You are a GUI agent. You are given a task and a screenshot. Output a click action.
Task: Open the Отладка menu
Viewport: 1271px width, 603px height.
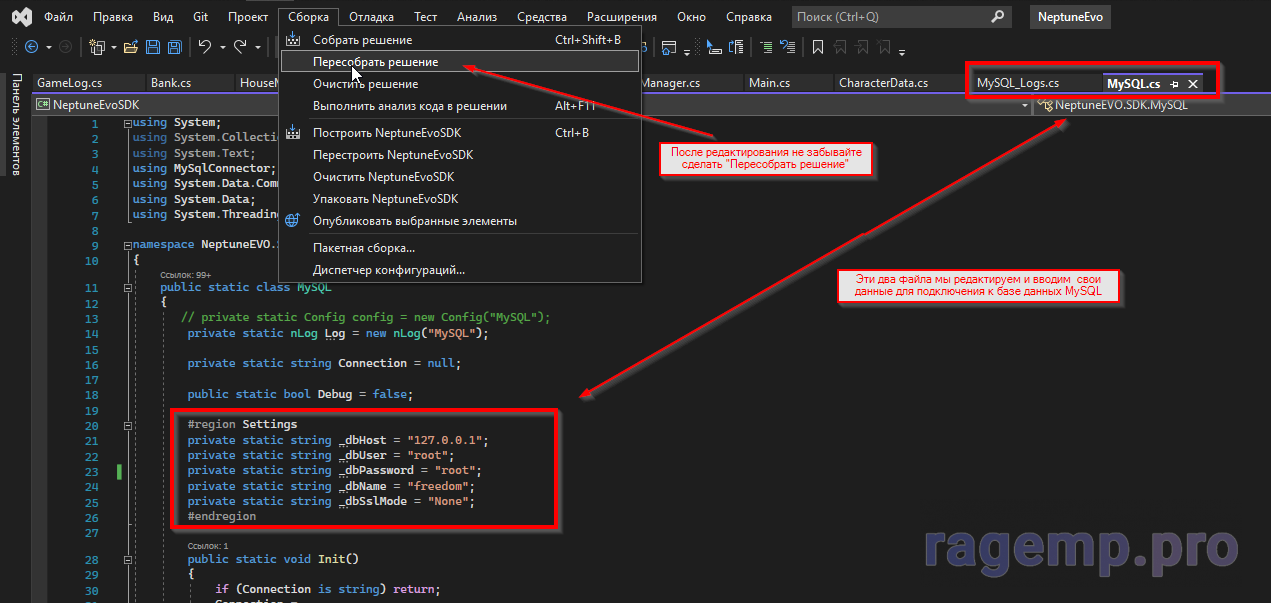[x=373, y=17]
